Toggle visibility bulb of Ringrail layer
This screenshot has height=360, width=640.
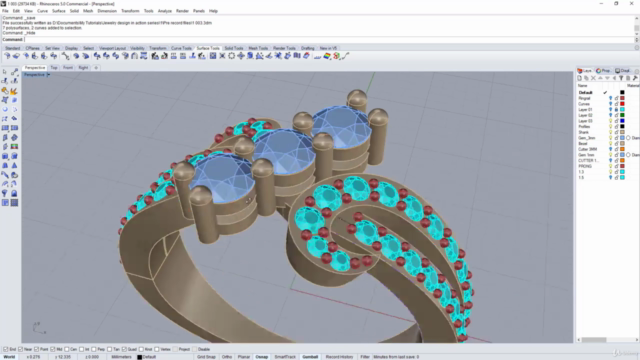pos(611,98)
